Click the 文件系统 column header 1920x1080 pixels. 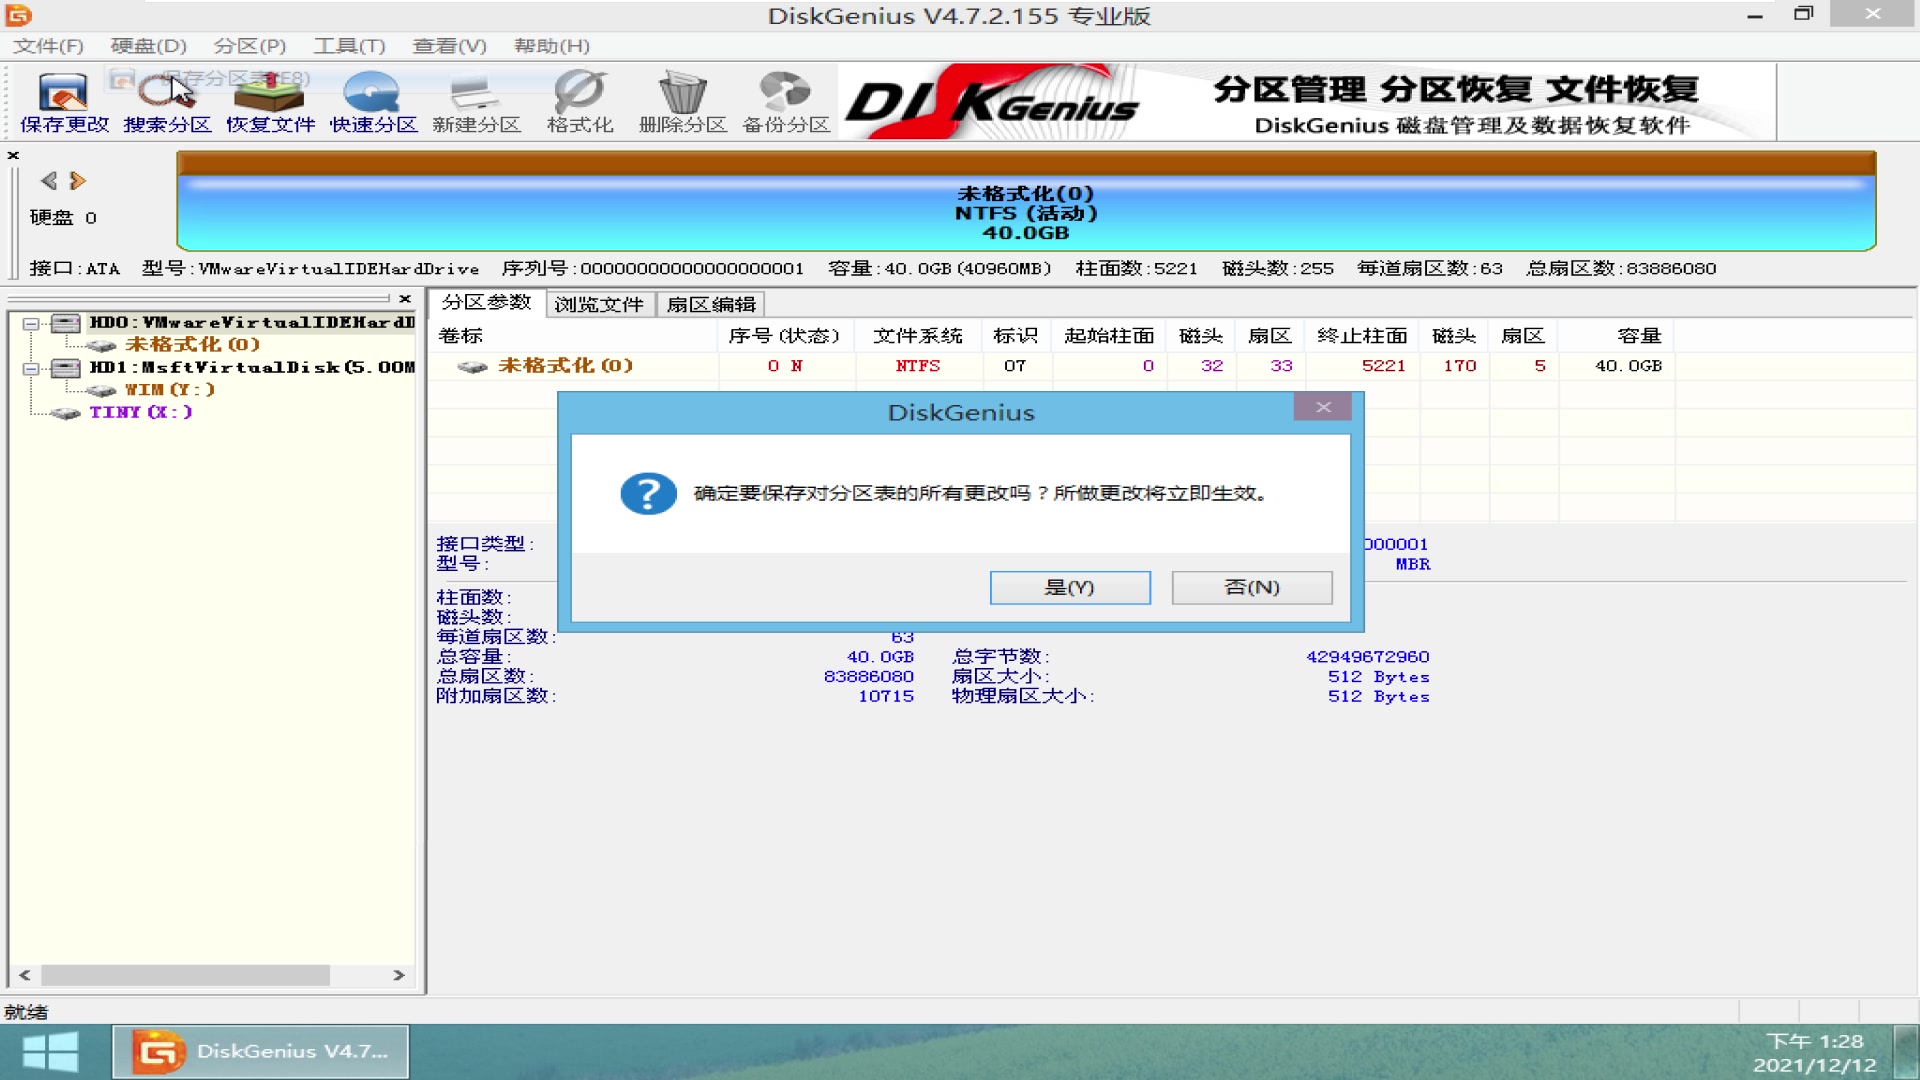pyautogui.click(x=918, y=336)
